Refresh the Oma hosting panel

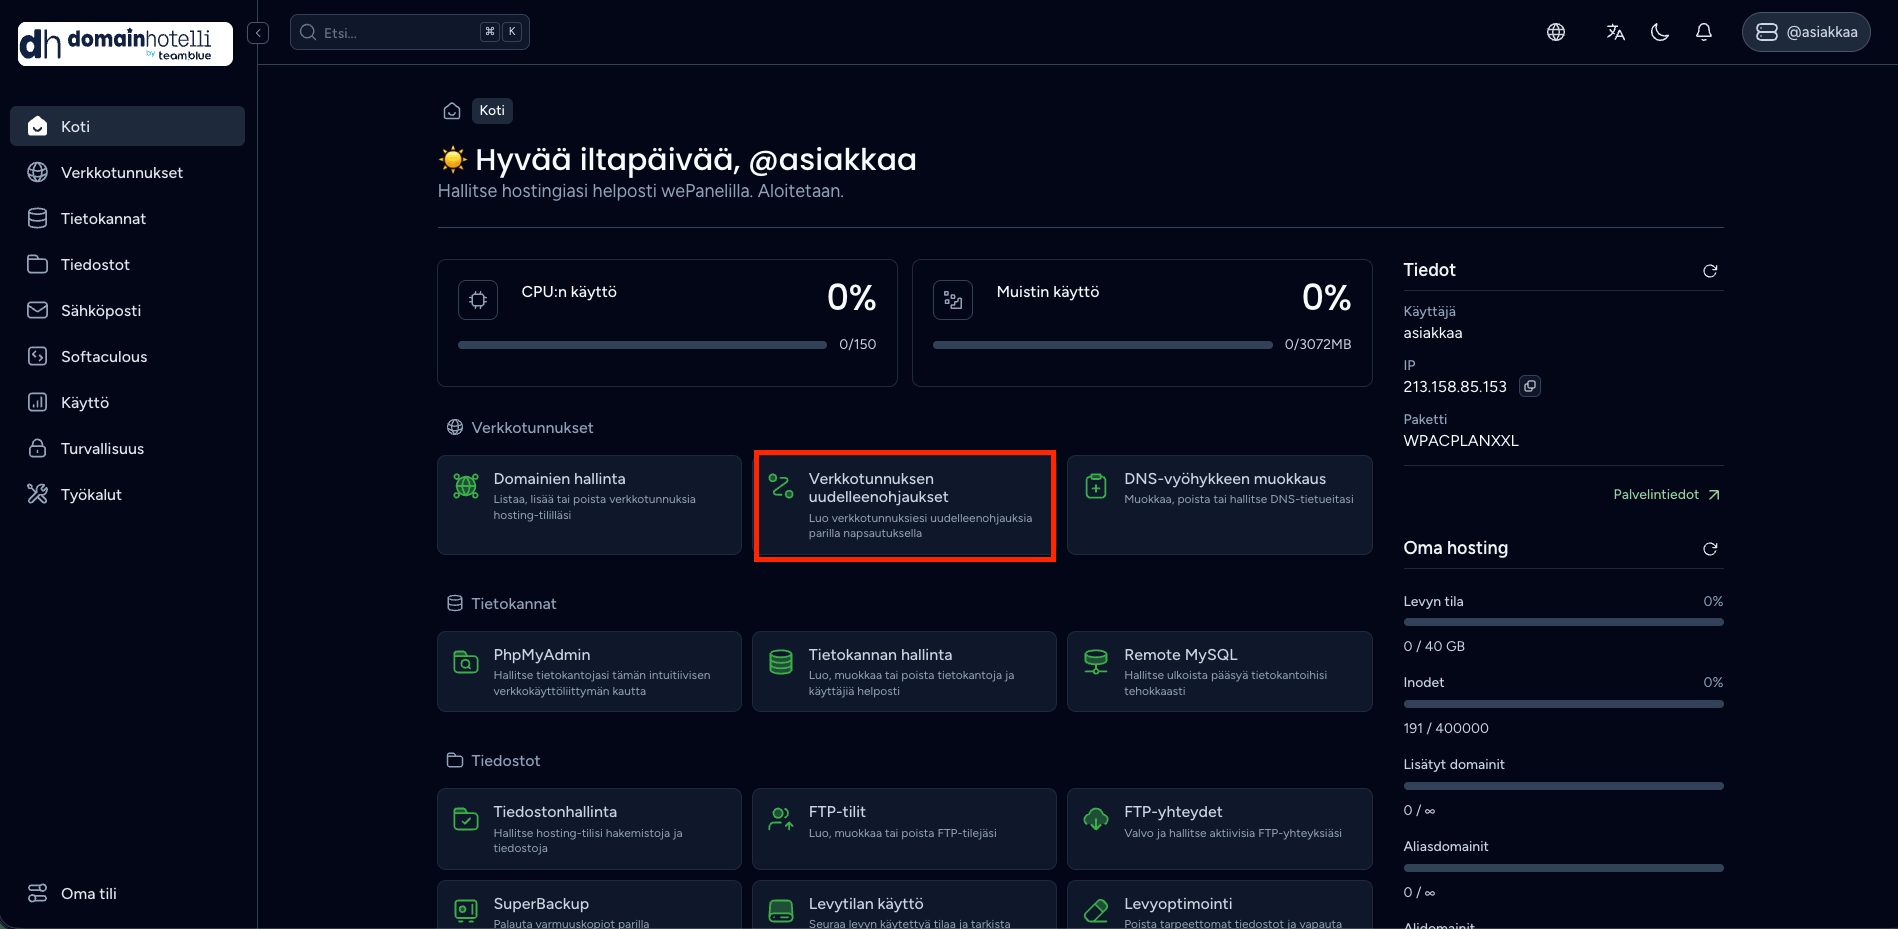1710,549
